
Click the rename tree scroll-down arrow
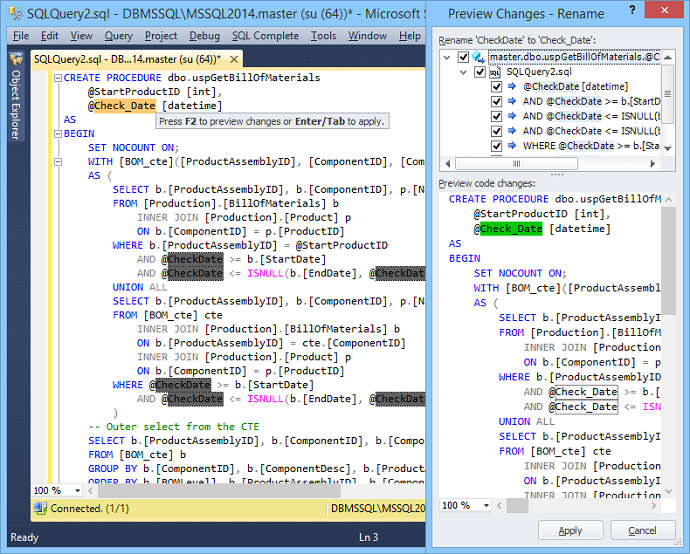point(668,148)
